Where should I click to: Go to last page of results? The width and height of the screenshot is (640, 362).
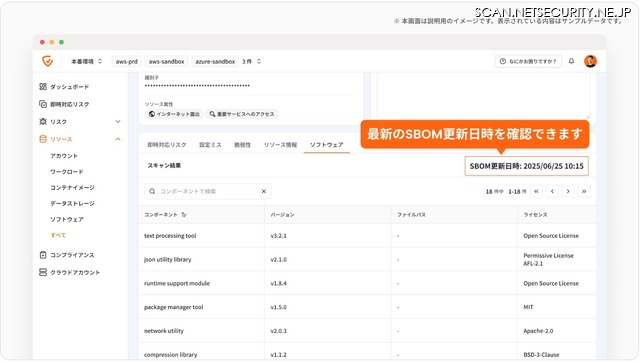coord(584,191)
